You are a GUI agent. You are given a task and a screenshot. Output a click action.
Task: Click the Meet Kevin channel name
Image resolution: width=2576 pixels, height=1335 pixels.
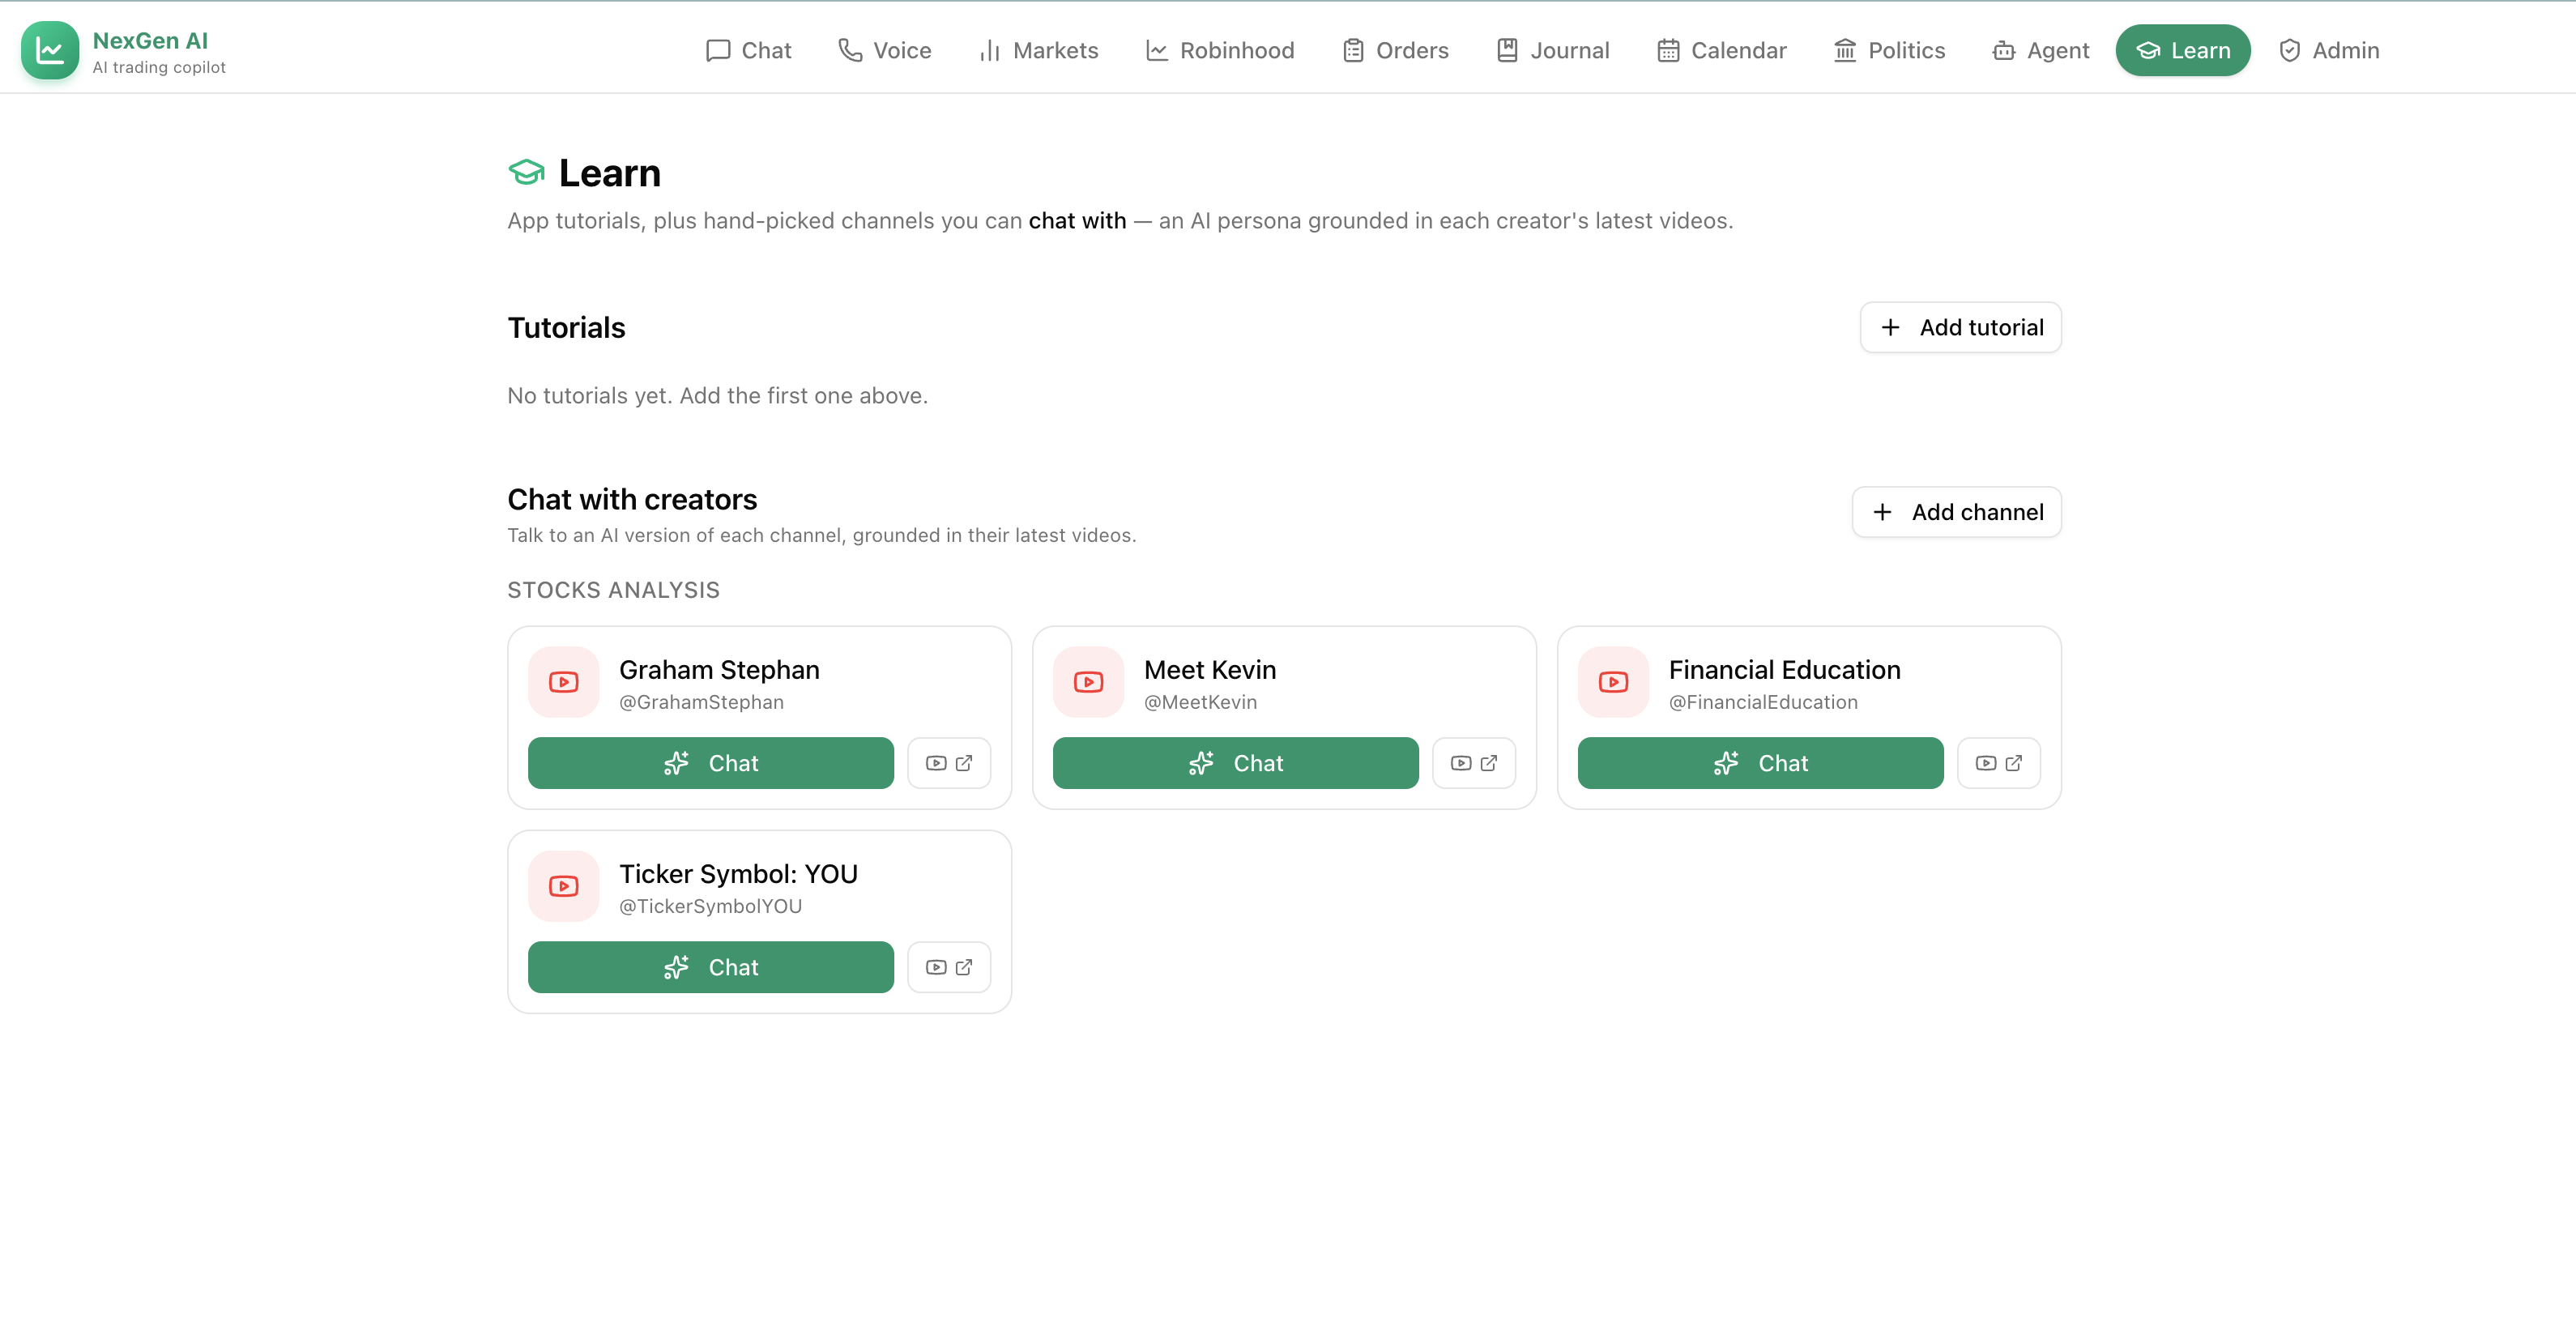pos(1210,670)
